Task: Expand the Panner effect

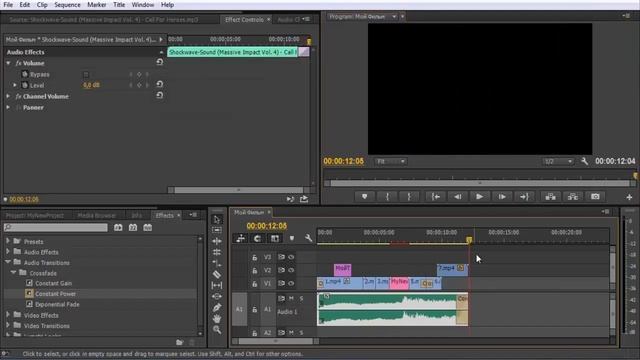Action: point(8,107)
